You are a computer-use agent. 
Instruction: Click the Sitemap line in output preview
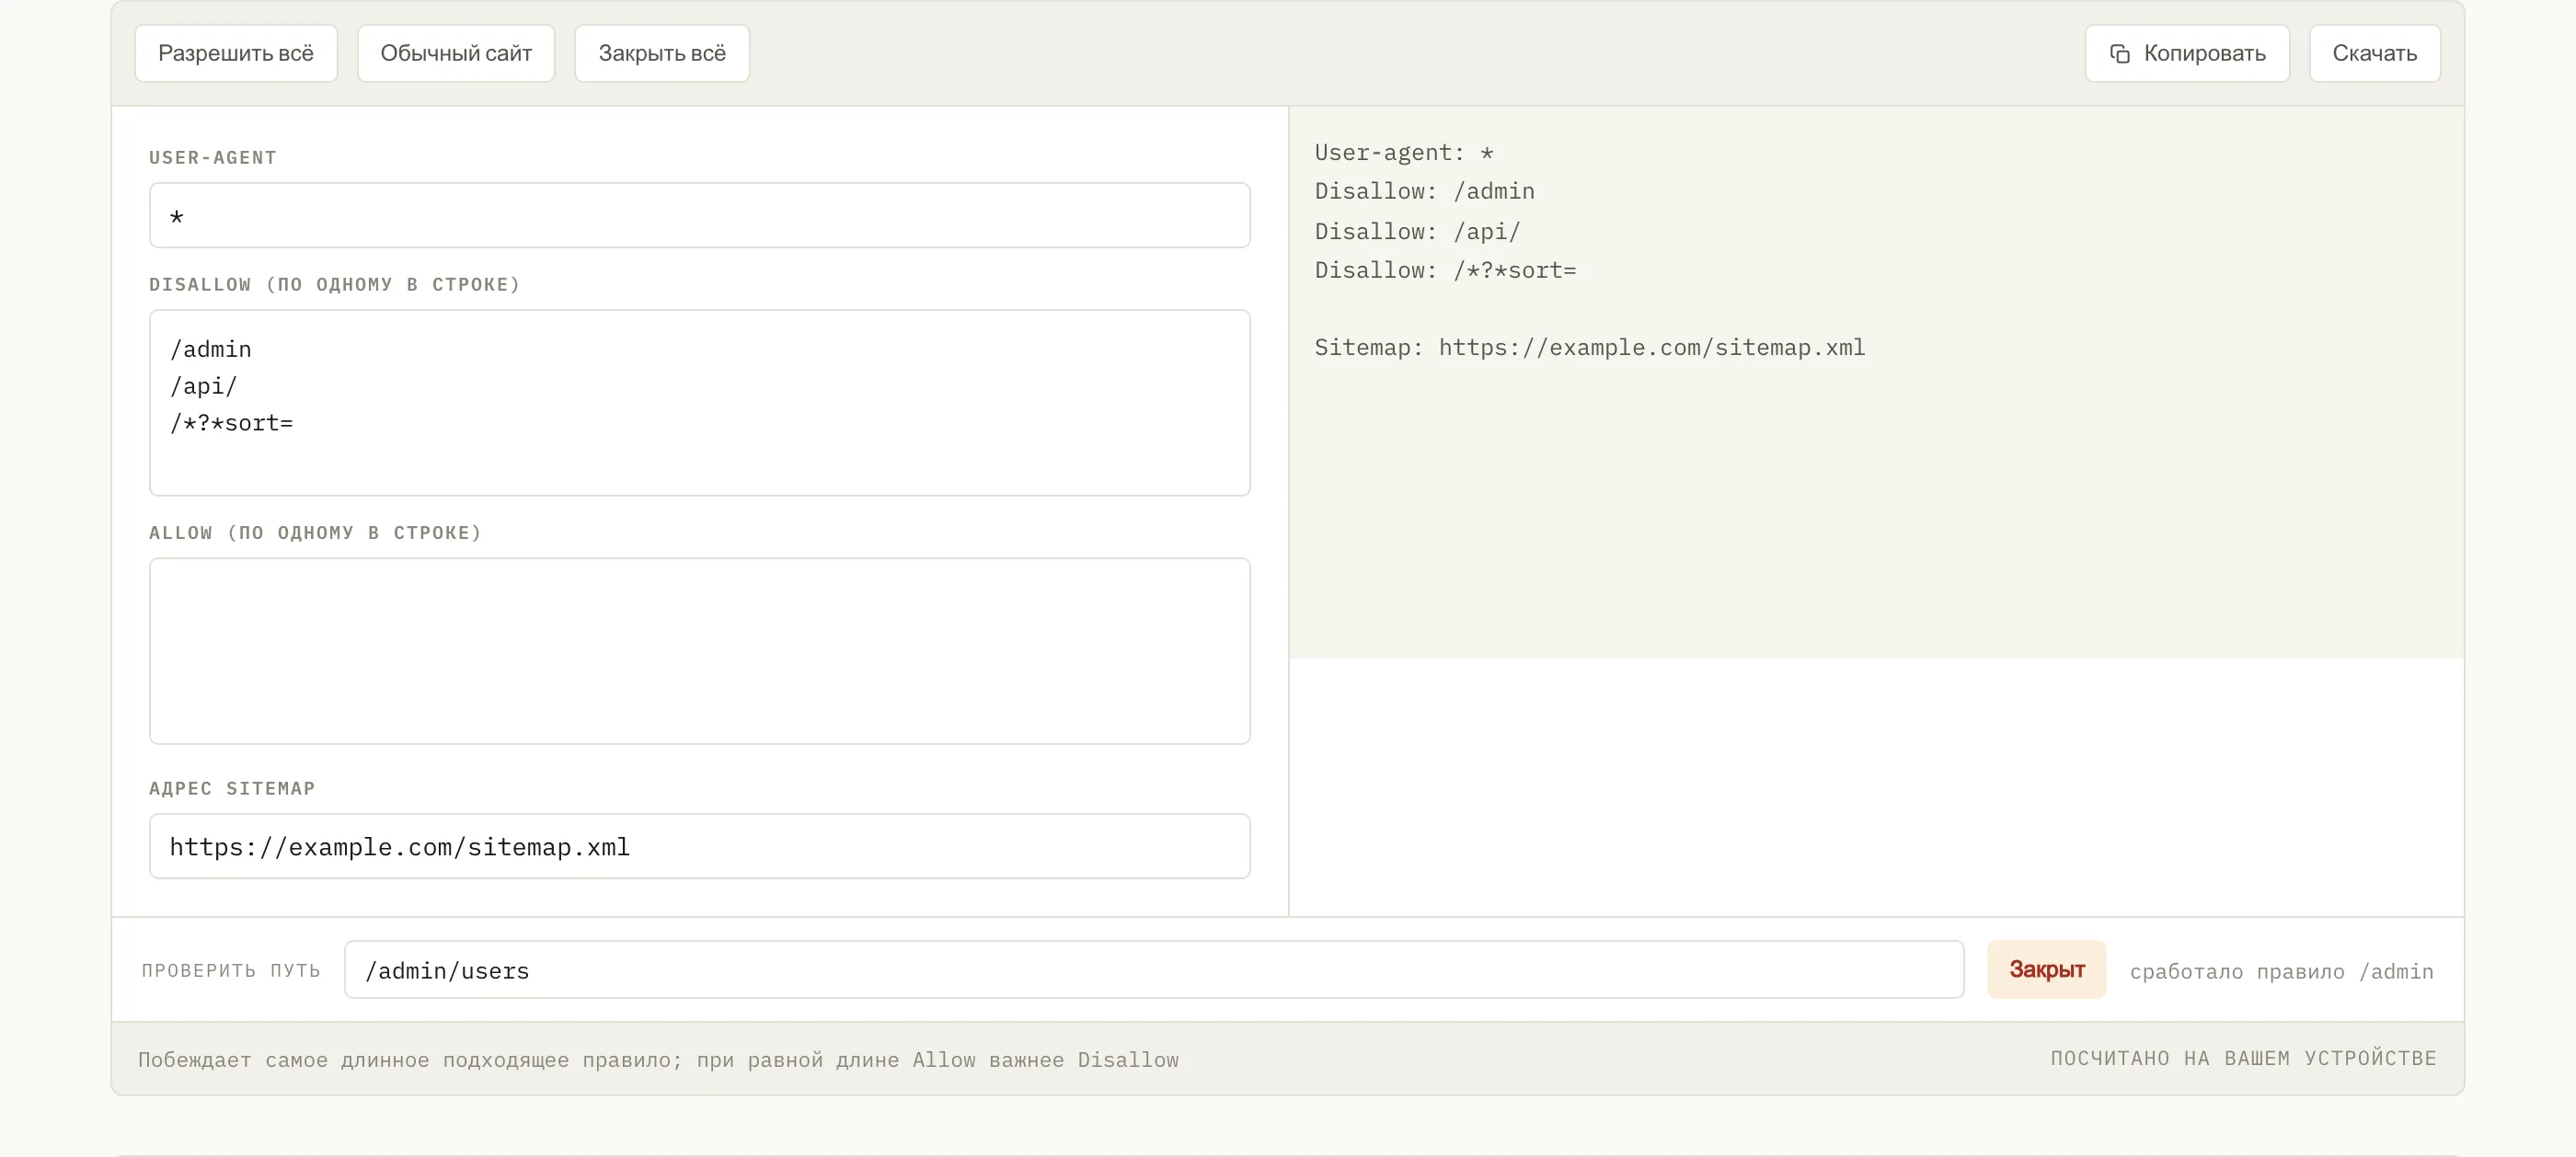pyautogui.click(x=1589, y=347)
